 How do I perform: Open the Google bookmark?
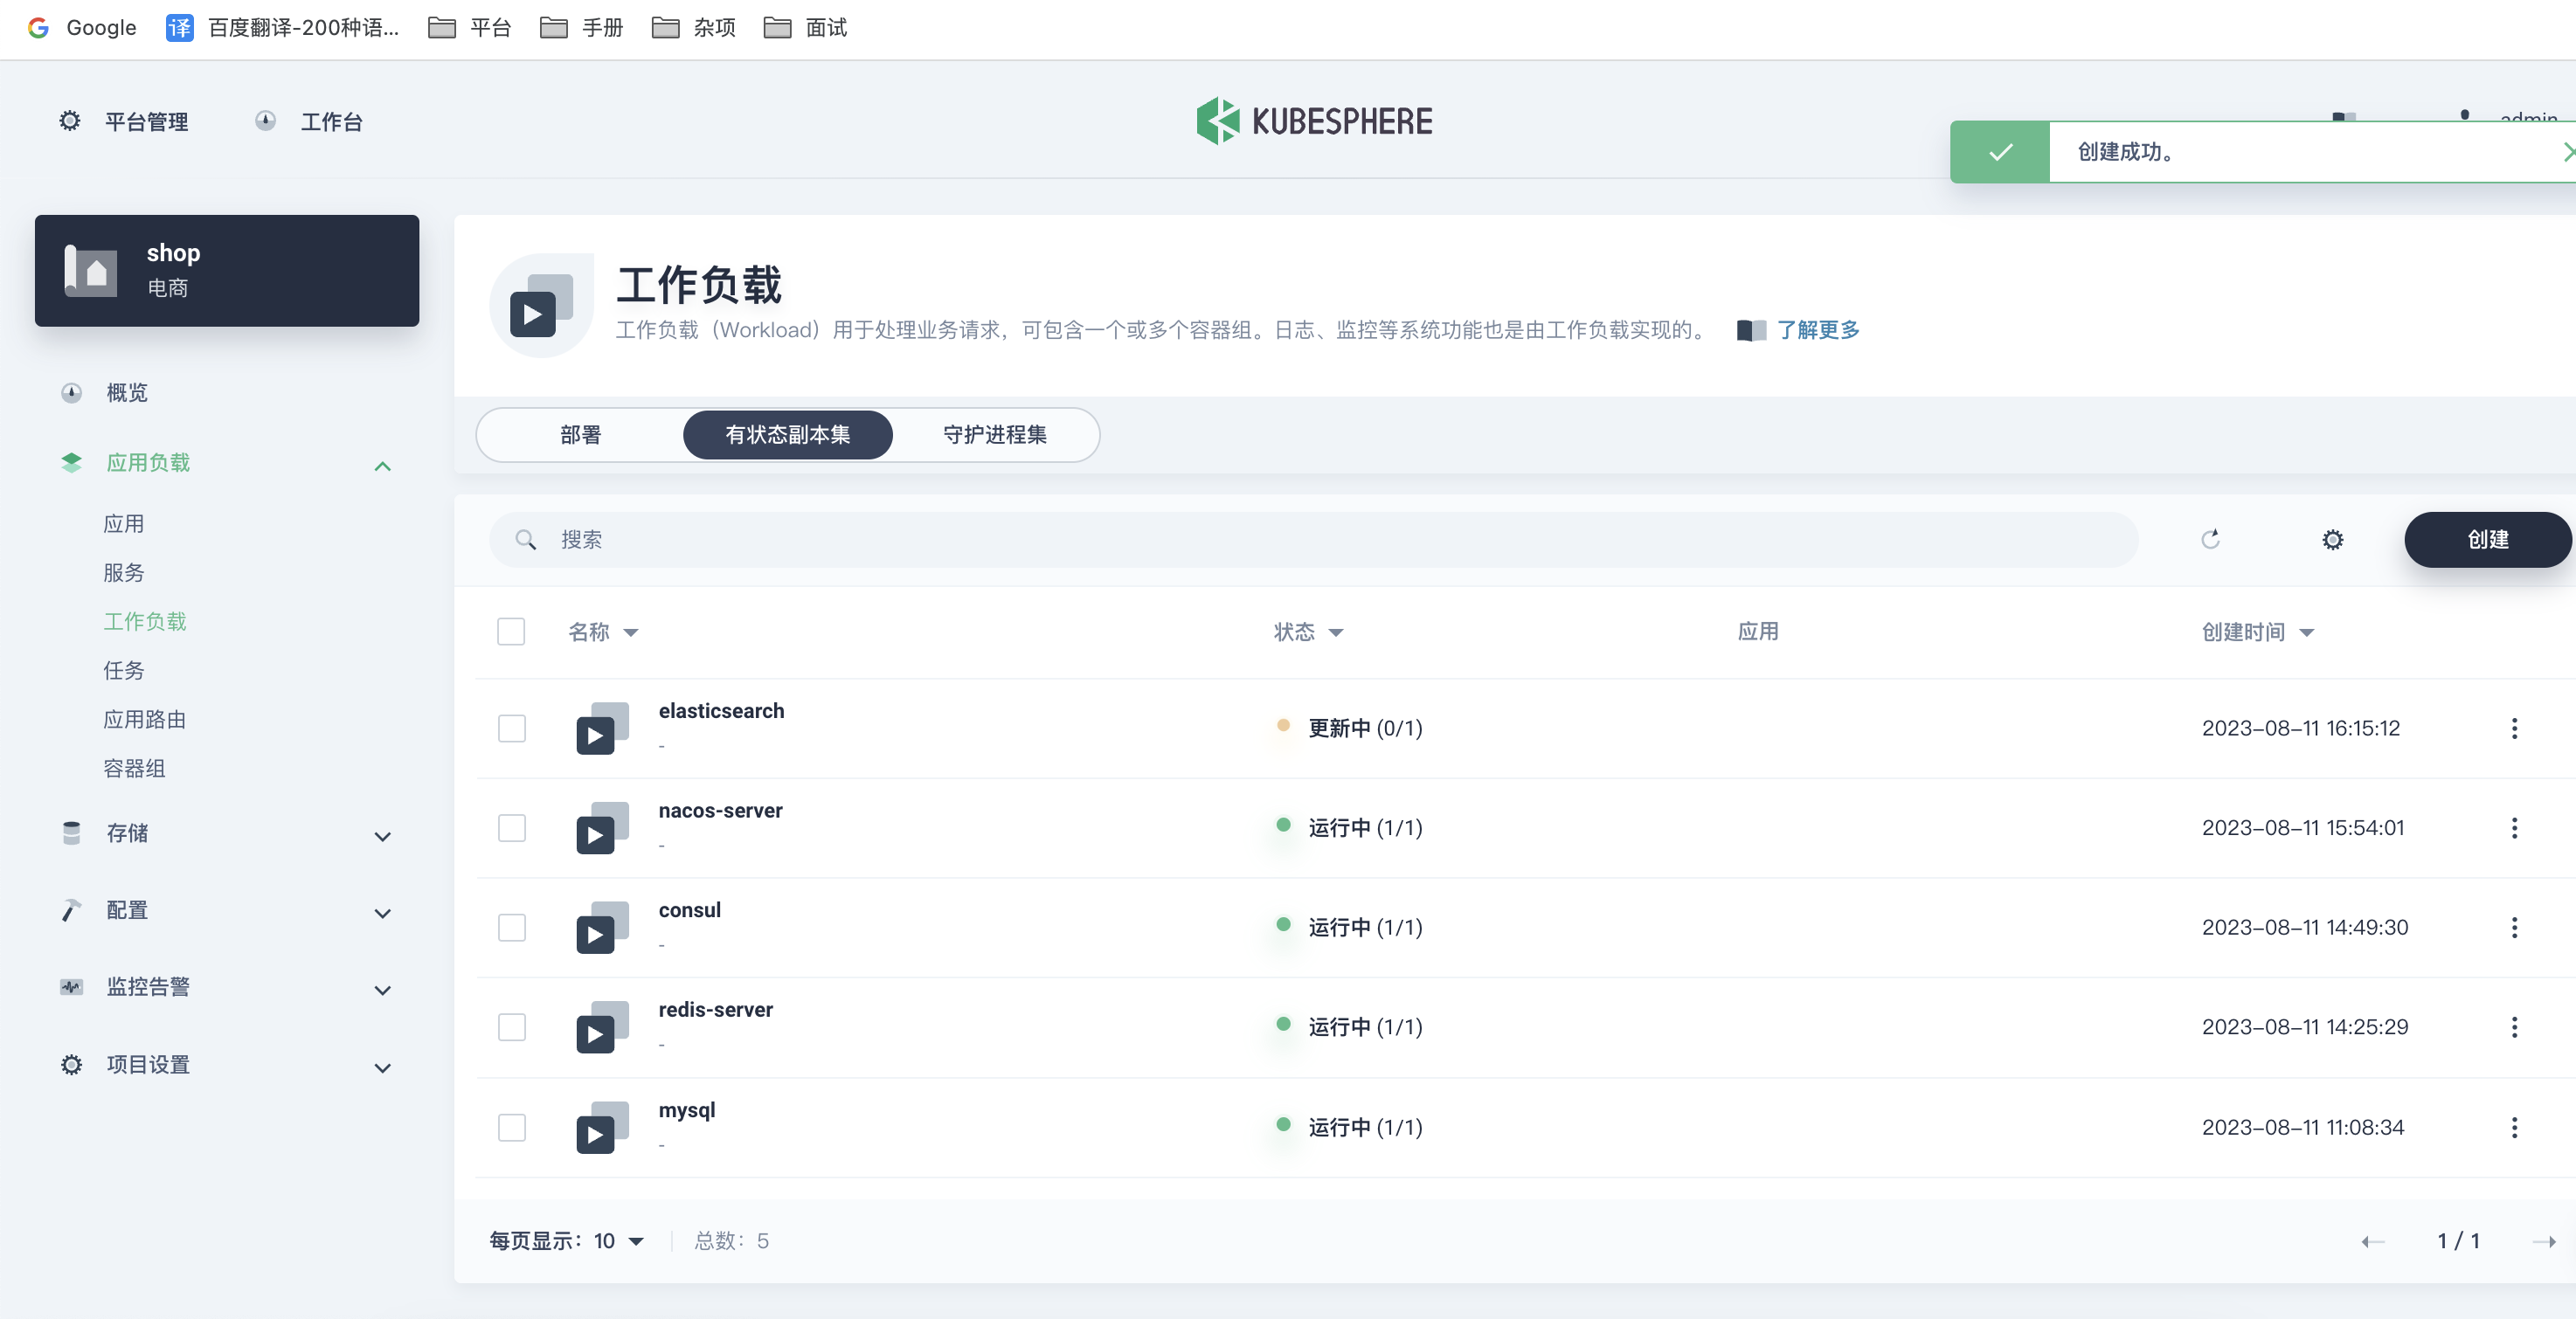pyautogui.click(x=82, y=27)
